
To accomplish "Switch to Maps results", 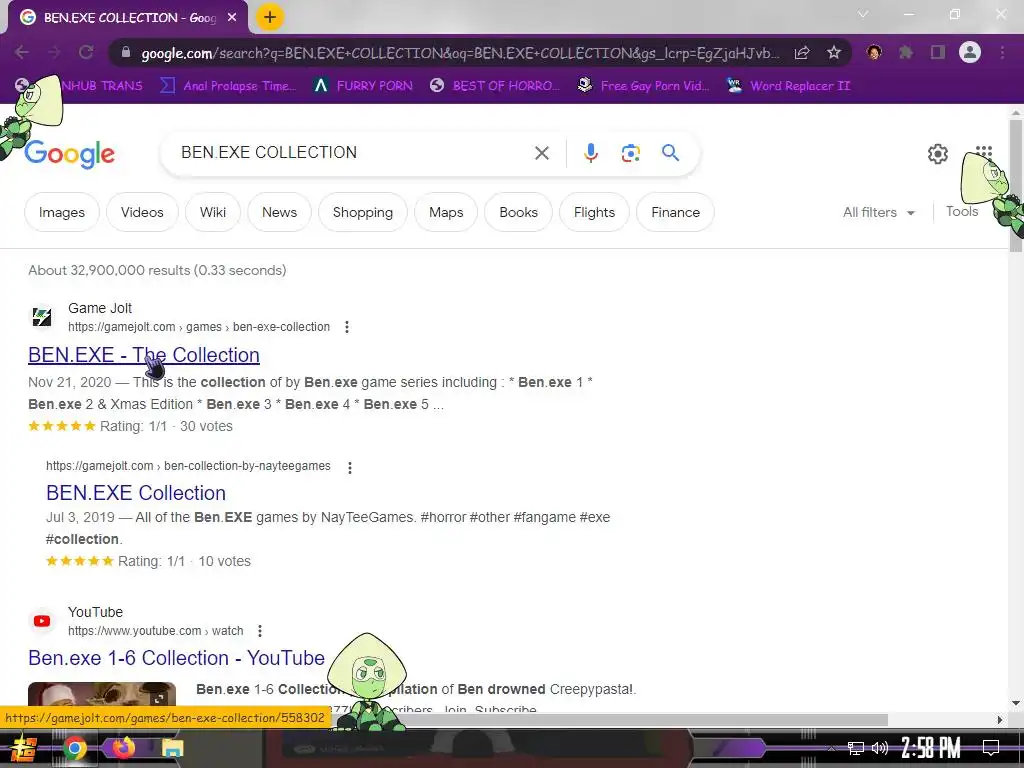I will click(x=446, y=212).
